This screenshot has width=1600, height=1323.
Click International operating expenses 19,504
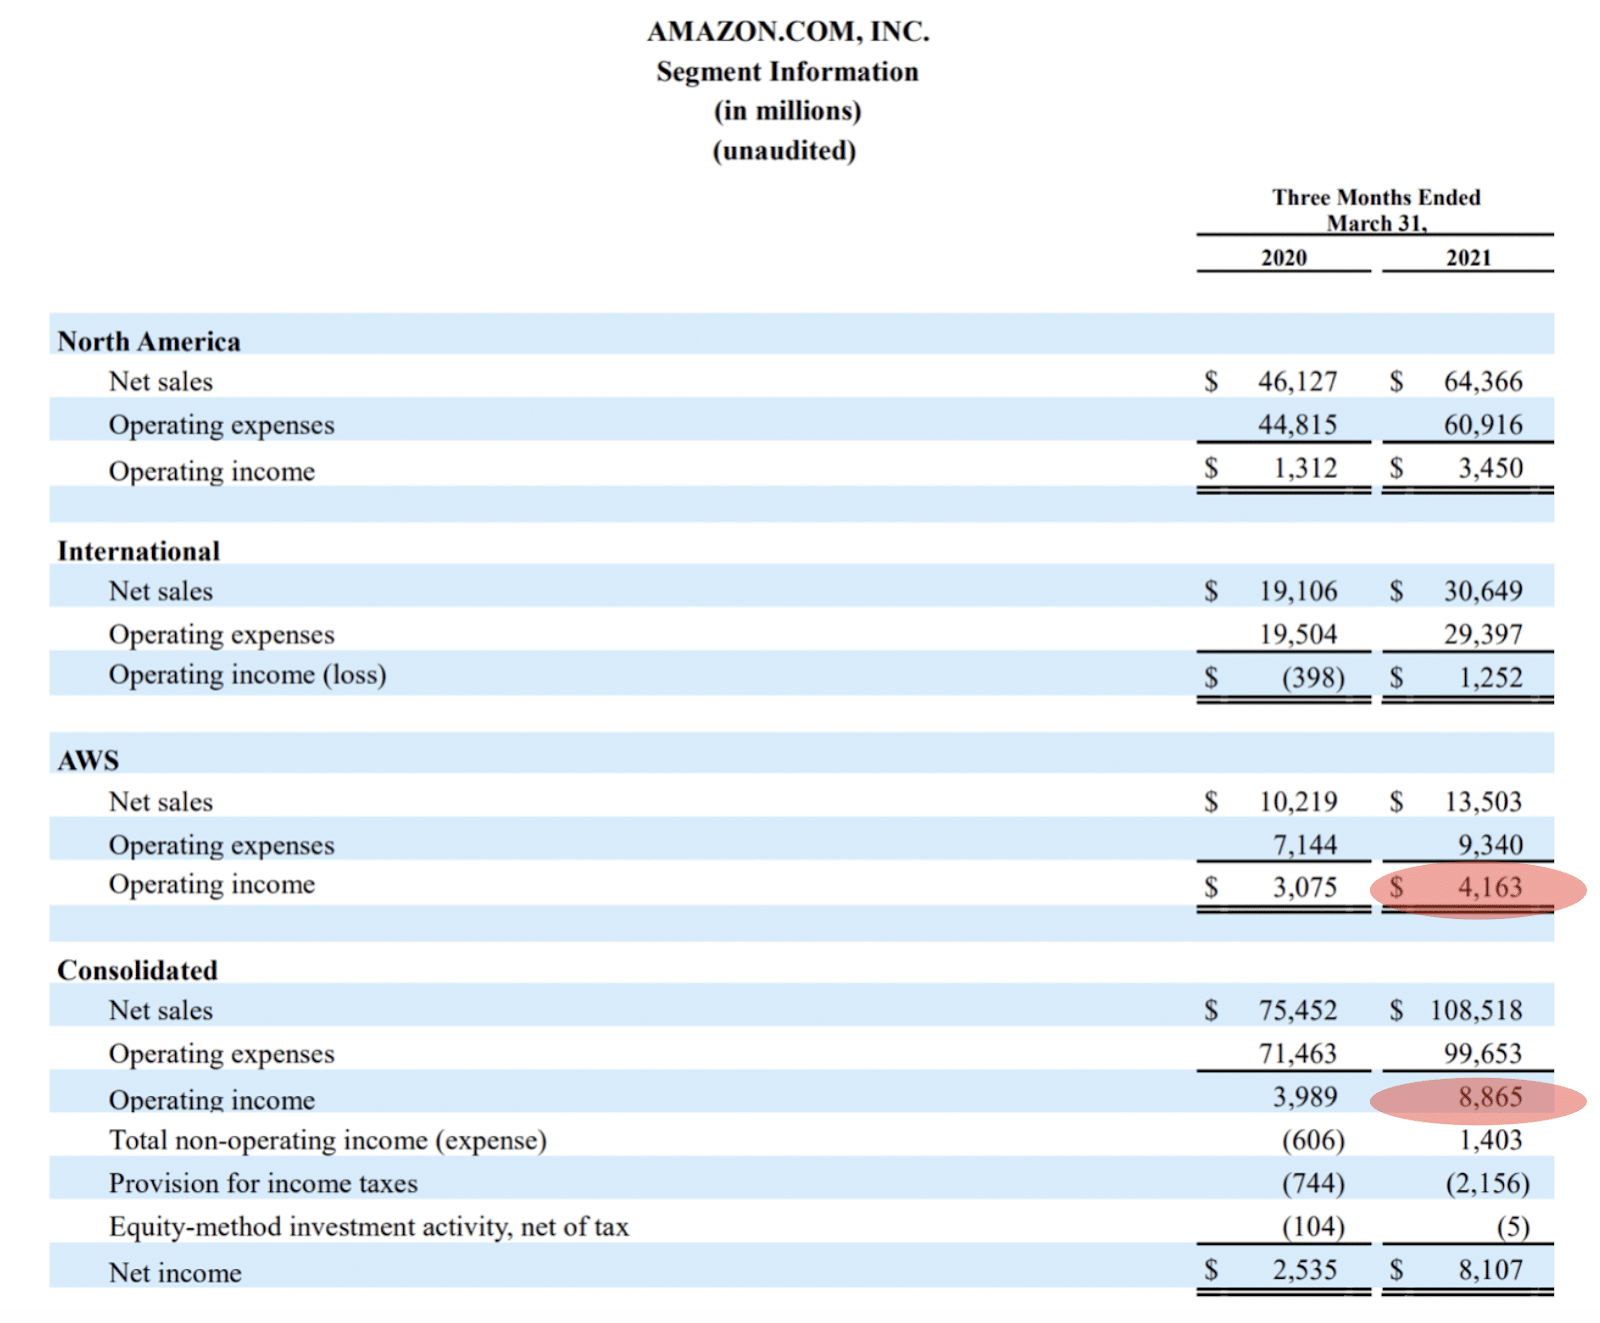pyautogui.click(x=1298, y=635)
